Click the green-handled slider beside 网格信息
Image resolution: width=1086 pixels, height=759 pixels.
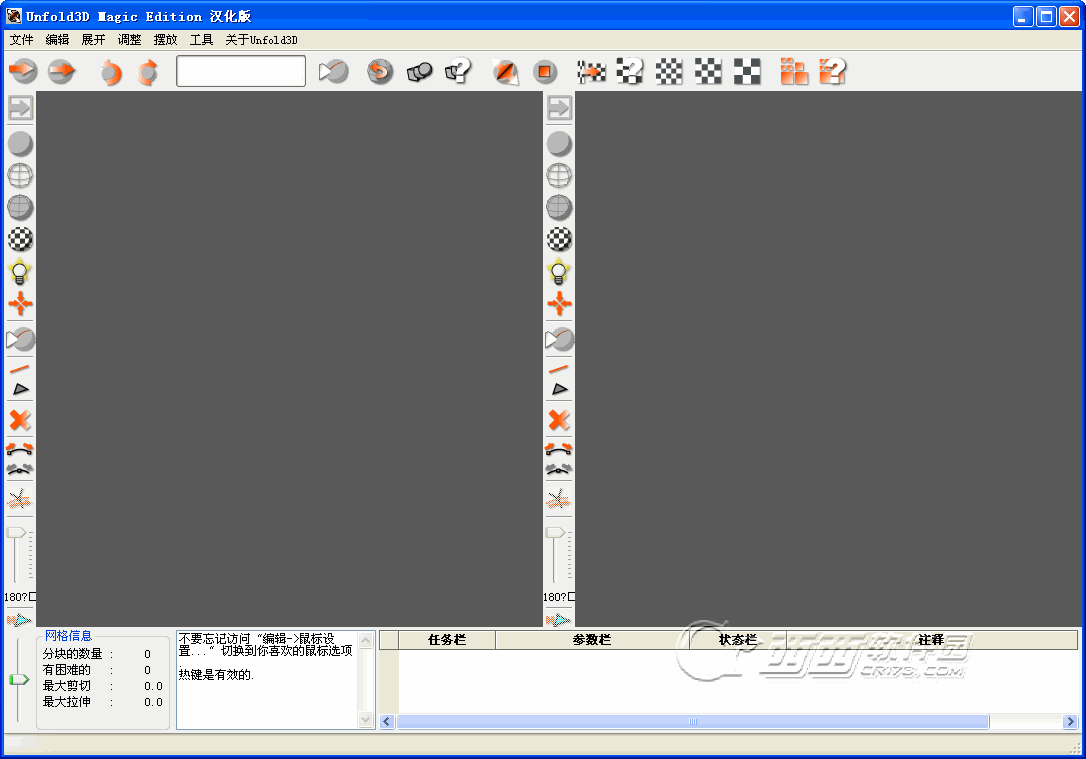pos(19,679)
